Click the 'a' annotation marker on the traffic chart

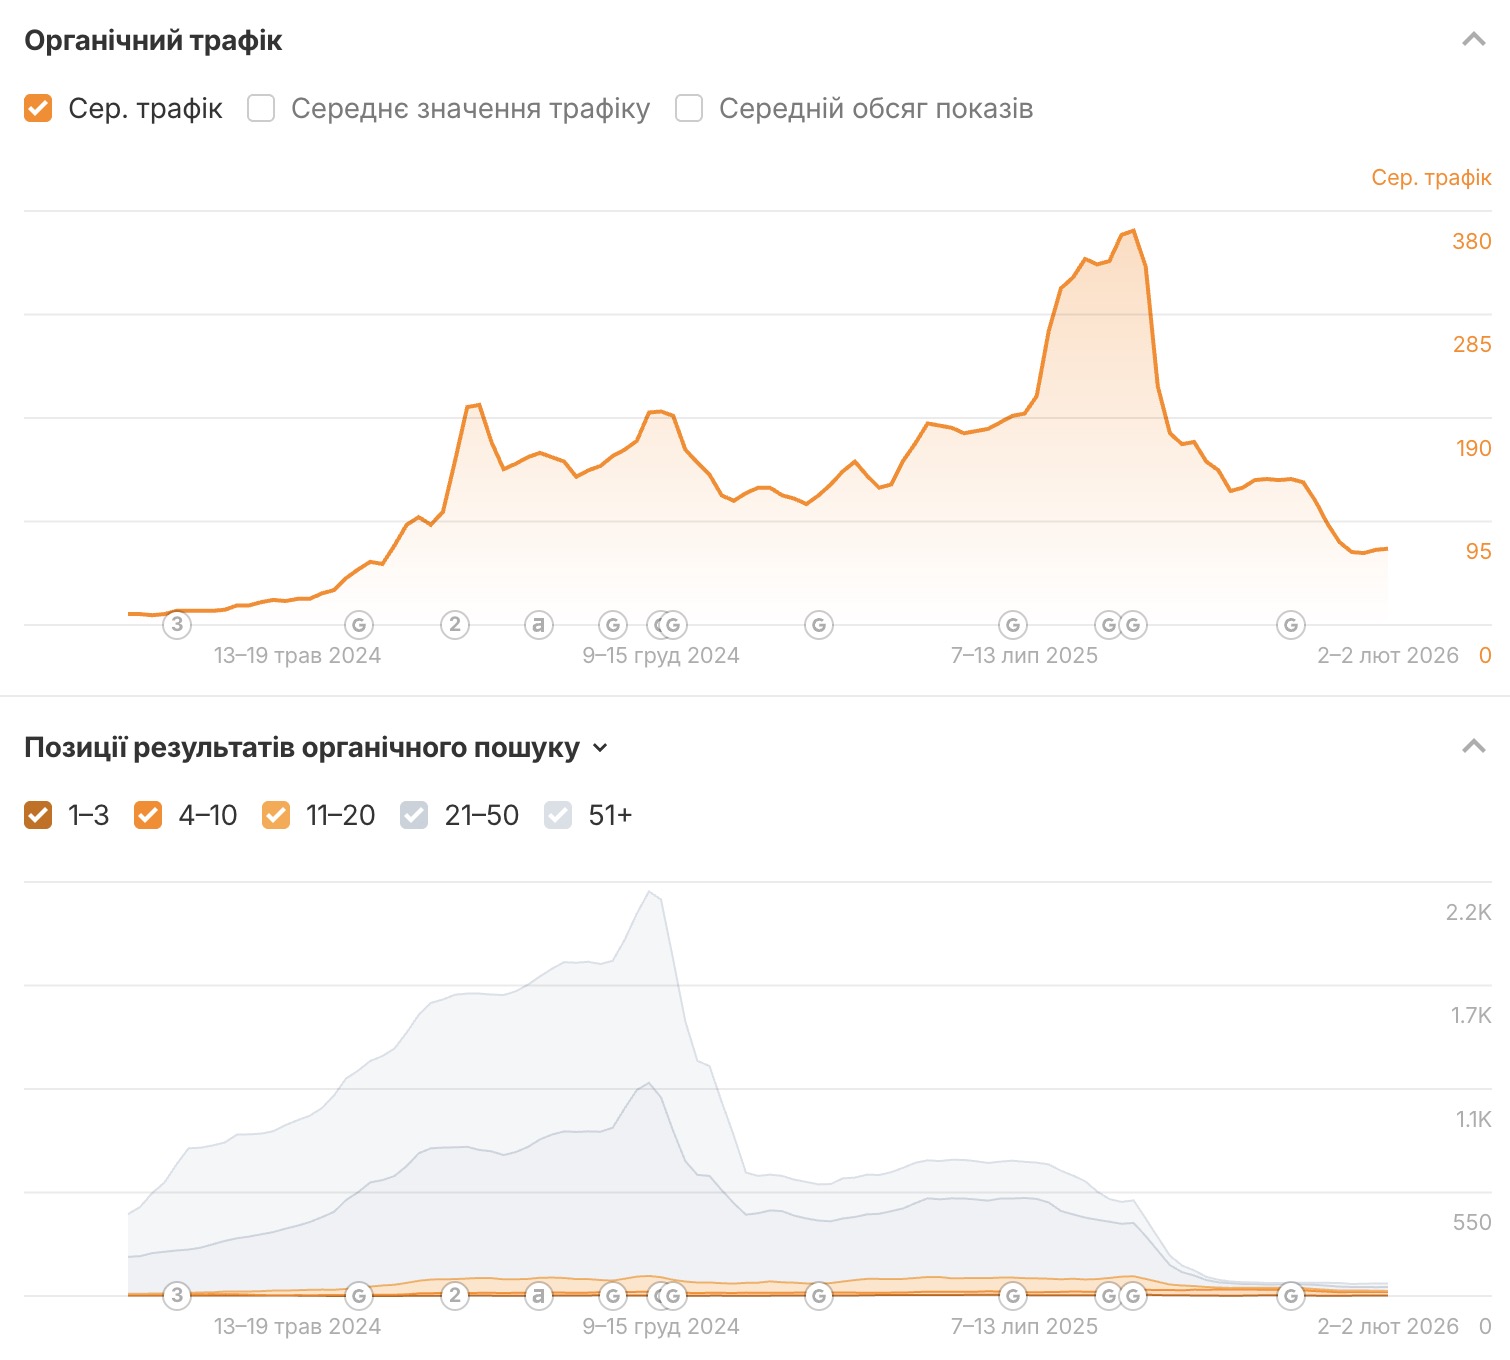[x=539, y=625]
